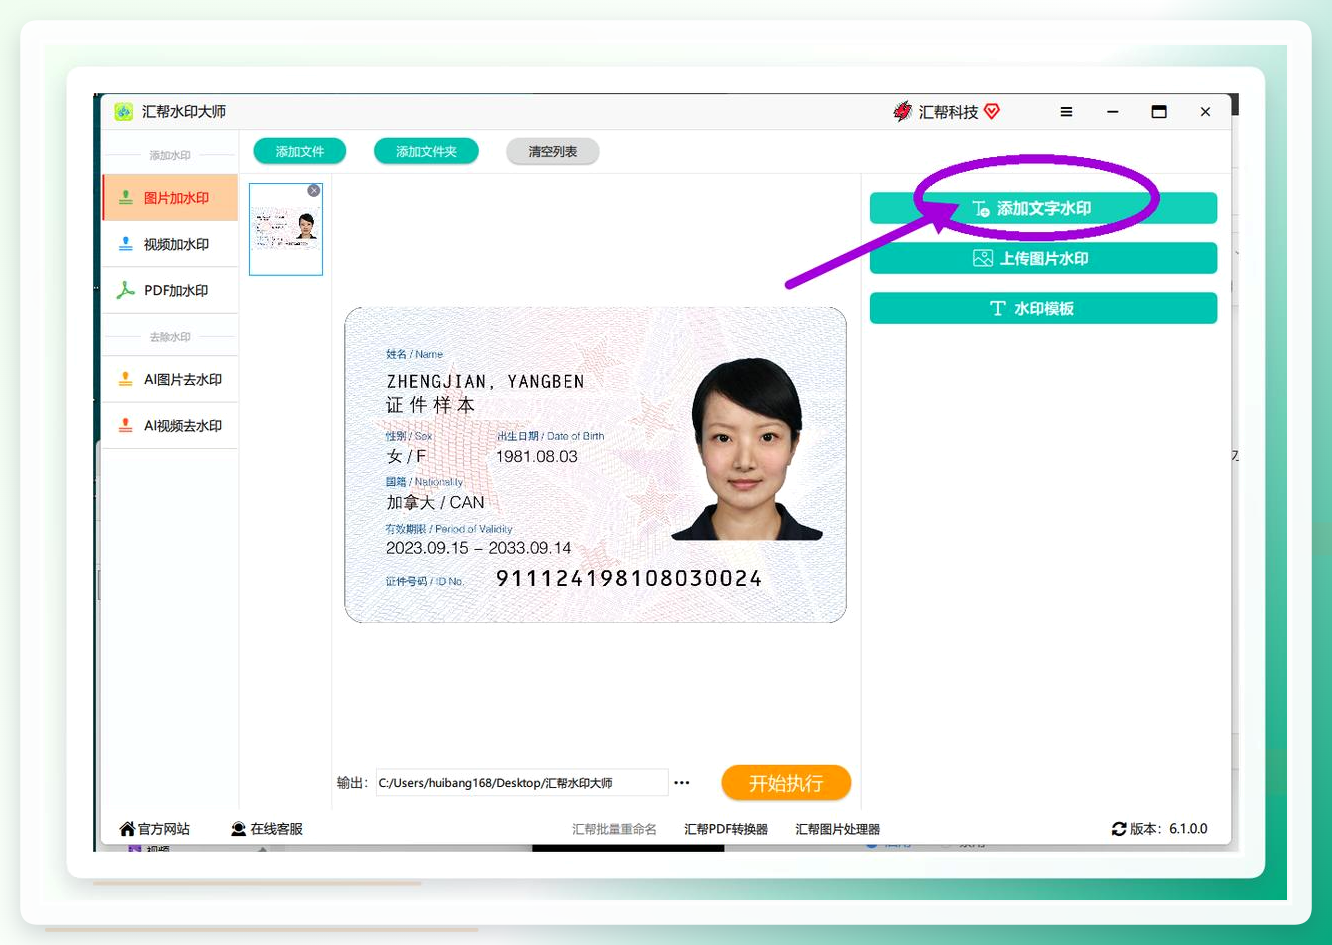The width and height of the screenshot is (1332, 945).
Task: Open the PDF加水印 sidebar item
Action: [x=170, y=290]
